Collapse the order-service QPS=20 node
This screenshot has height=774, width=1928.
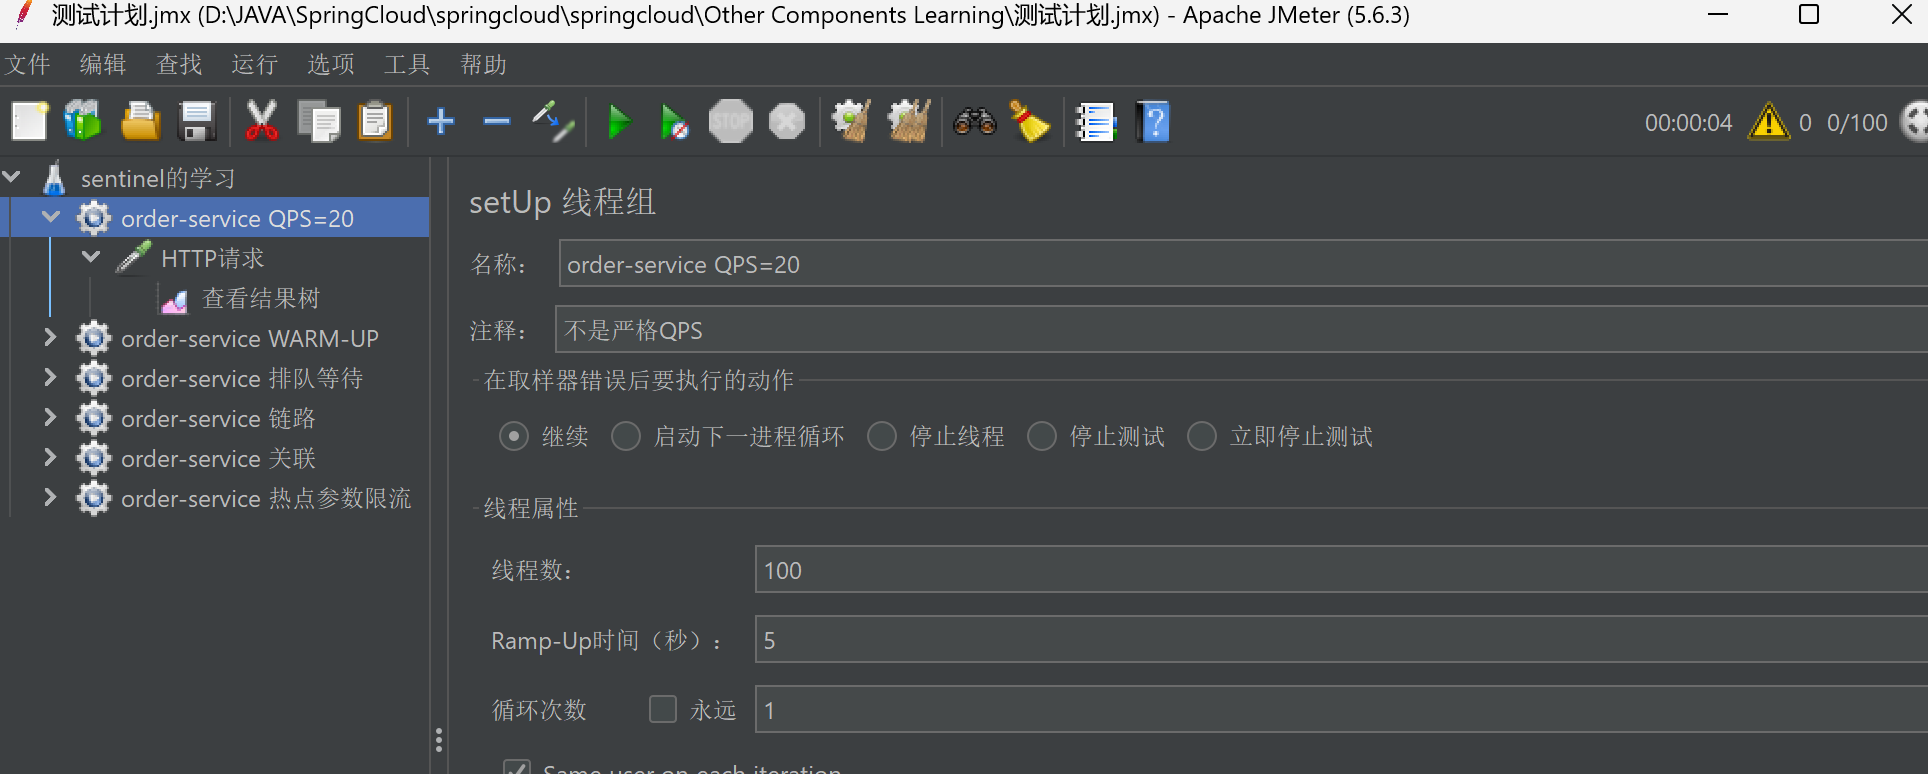tap(51, 217)
